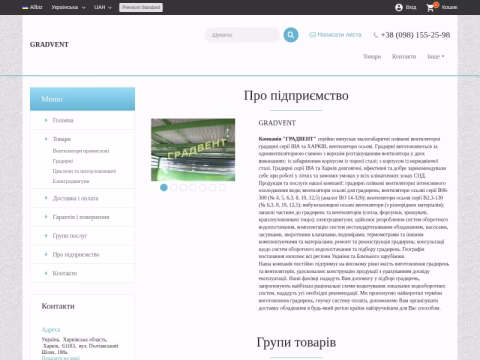This screenshot has width=480, height=360.
Task: Click the GRADVENT company heading text
Action: (277, 123)
